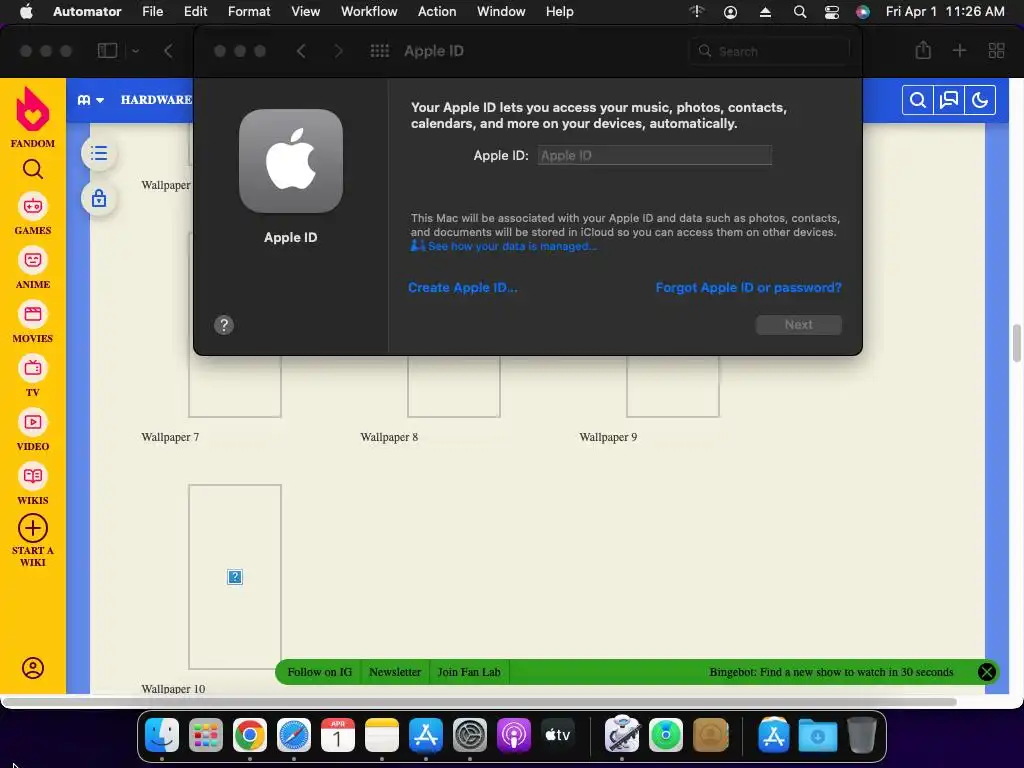Click the Siri icon in the menu bar
Image resolution: width=1024 pixels, height=768 pixels.
(x=863, y=12)
